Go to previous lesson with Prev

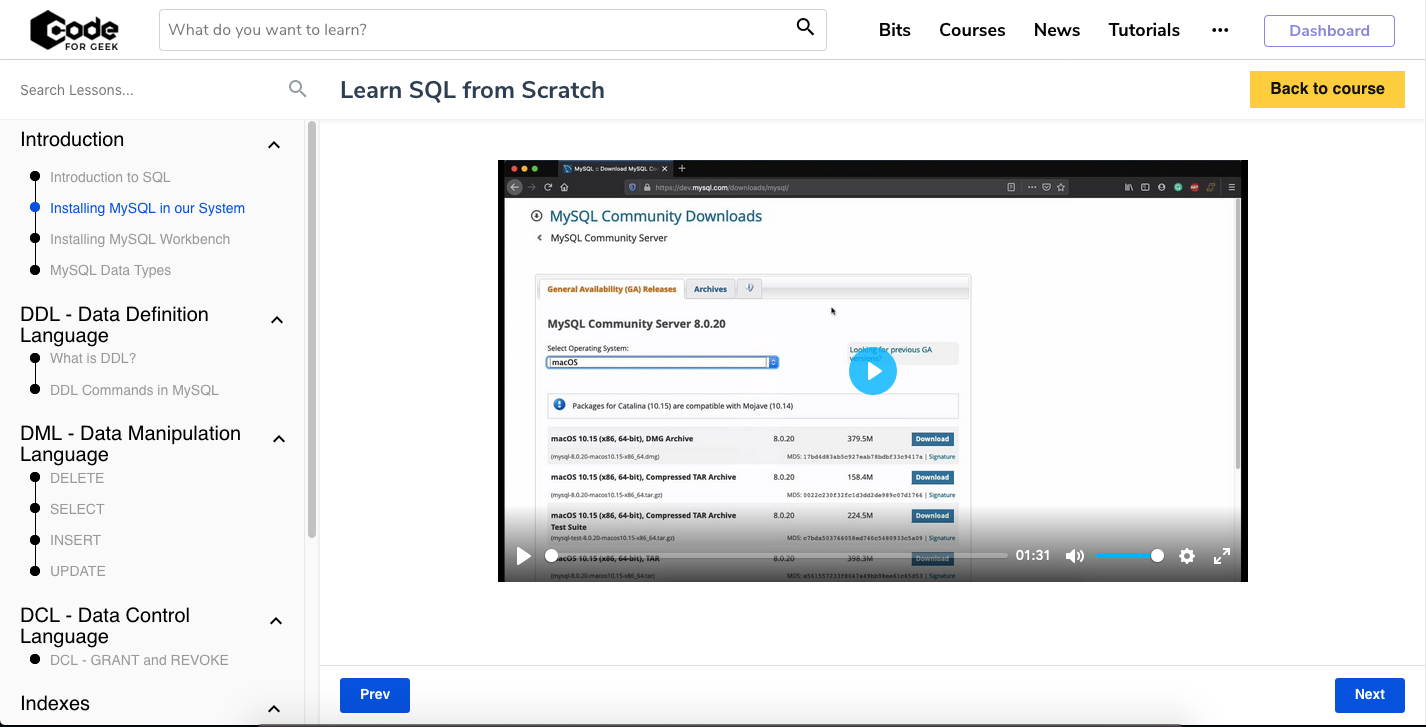point(375,695)
